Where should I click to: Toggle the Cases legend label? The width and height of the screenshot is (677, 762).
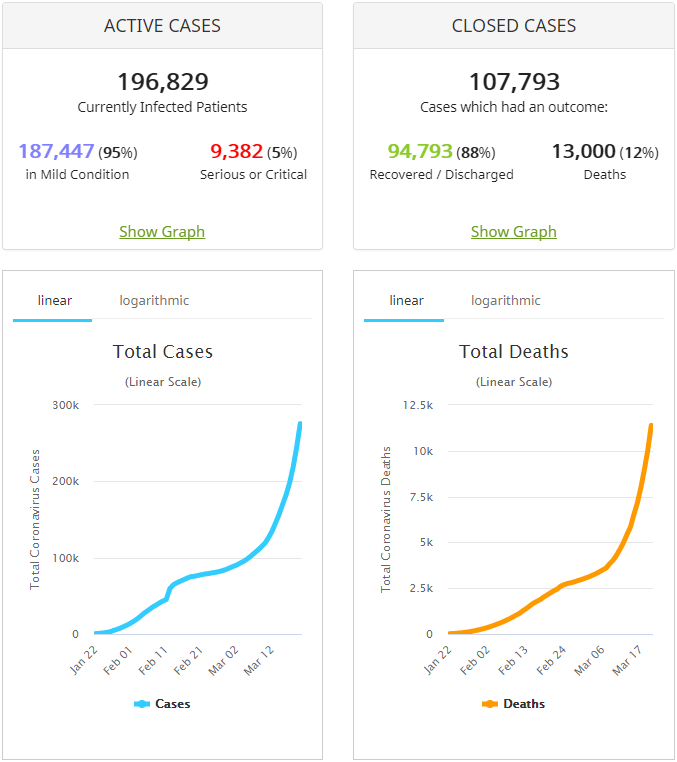coord(172,704)
